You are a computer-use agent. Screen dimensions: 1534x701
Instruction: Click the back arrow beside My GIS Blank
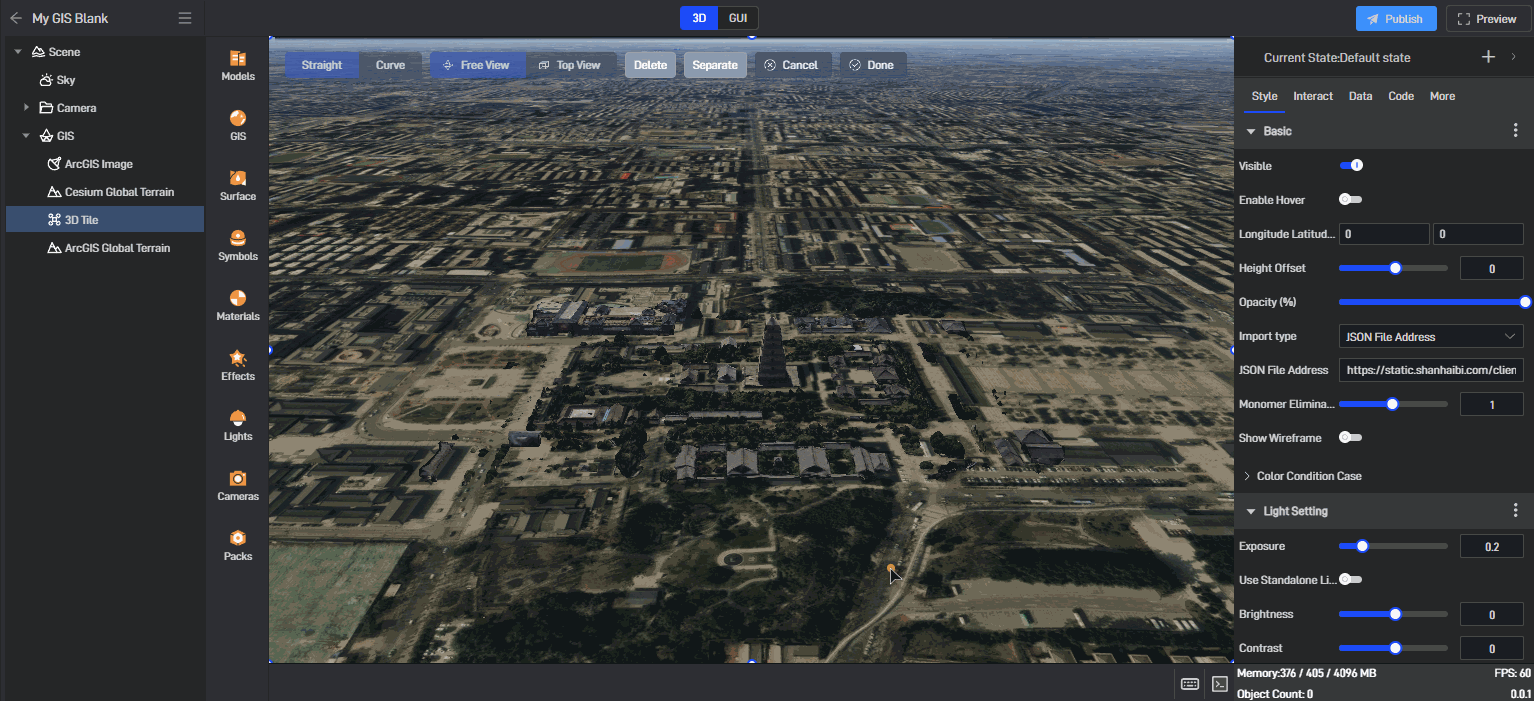(16, 18)
